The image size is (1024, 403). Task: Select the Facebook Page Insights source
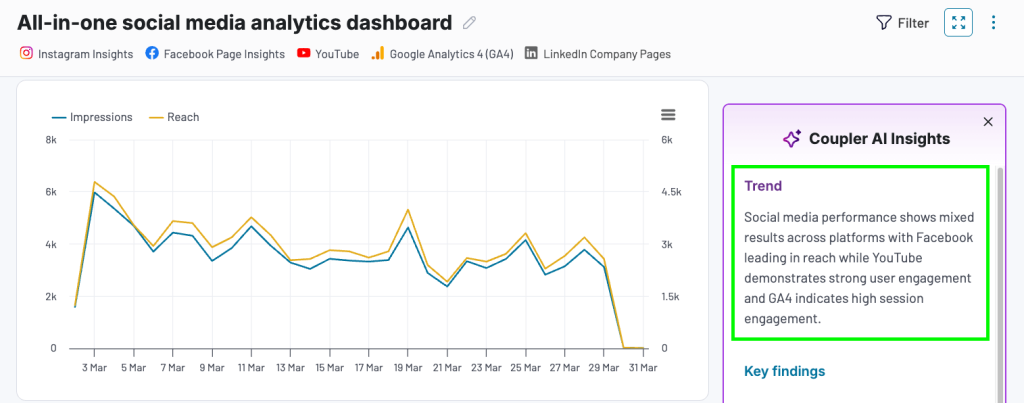223,54
